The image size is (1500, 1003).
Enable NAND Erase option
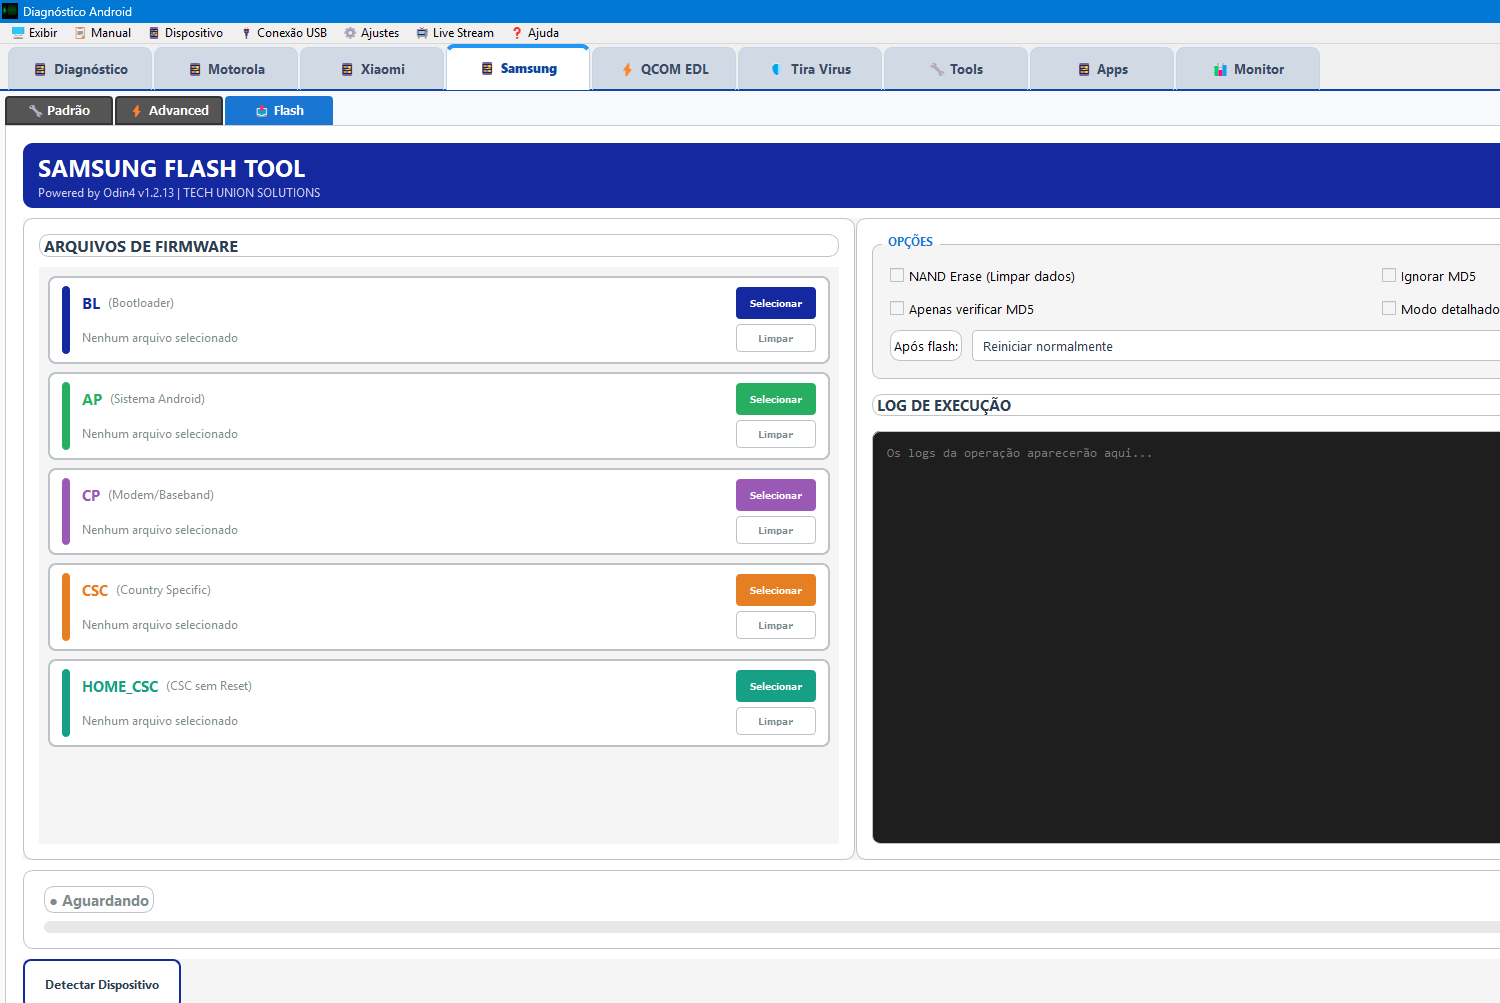(x=897, y=276)
